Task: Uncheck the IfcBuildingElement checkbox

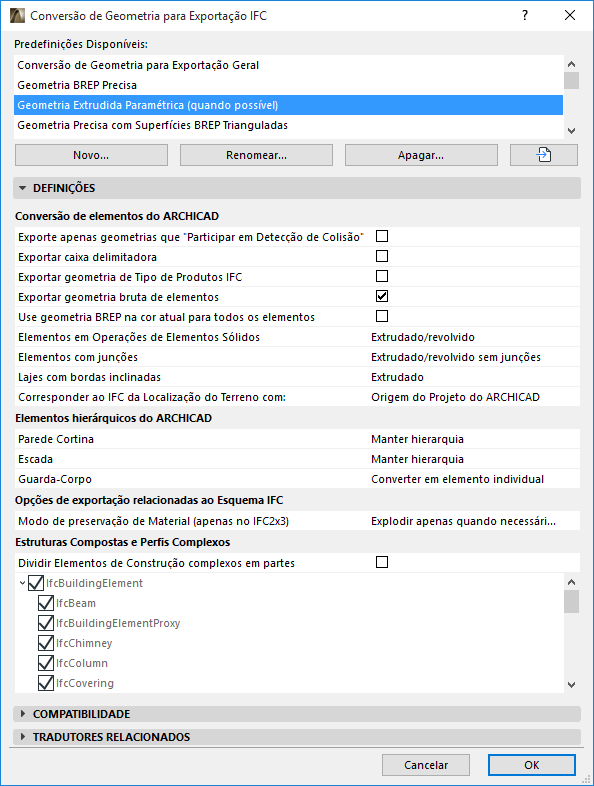Action: pos(36,583)
